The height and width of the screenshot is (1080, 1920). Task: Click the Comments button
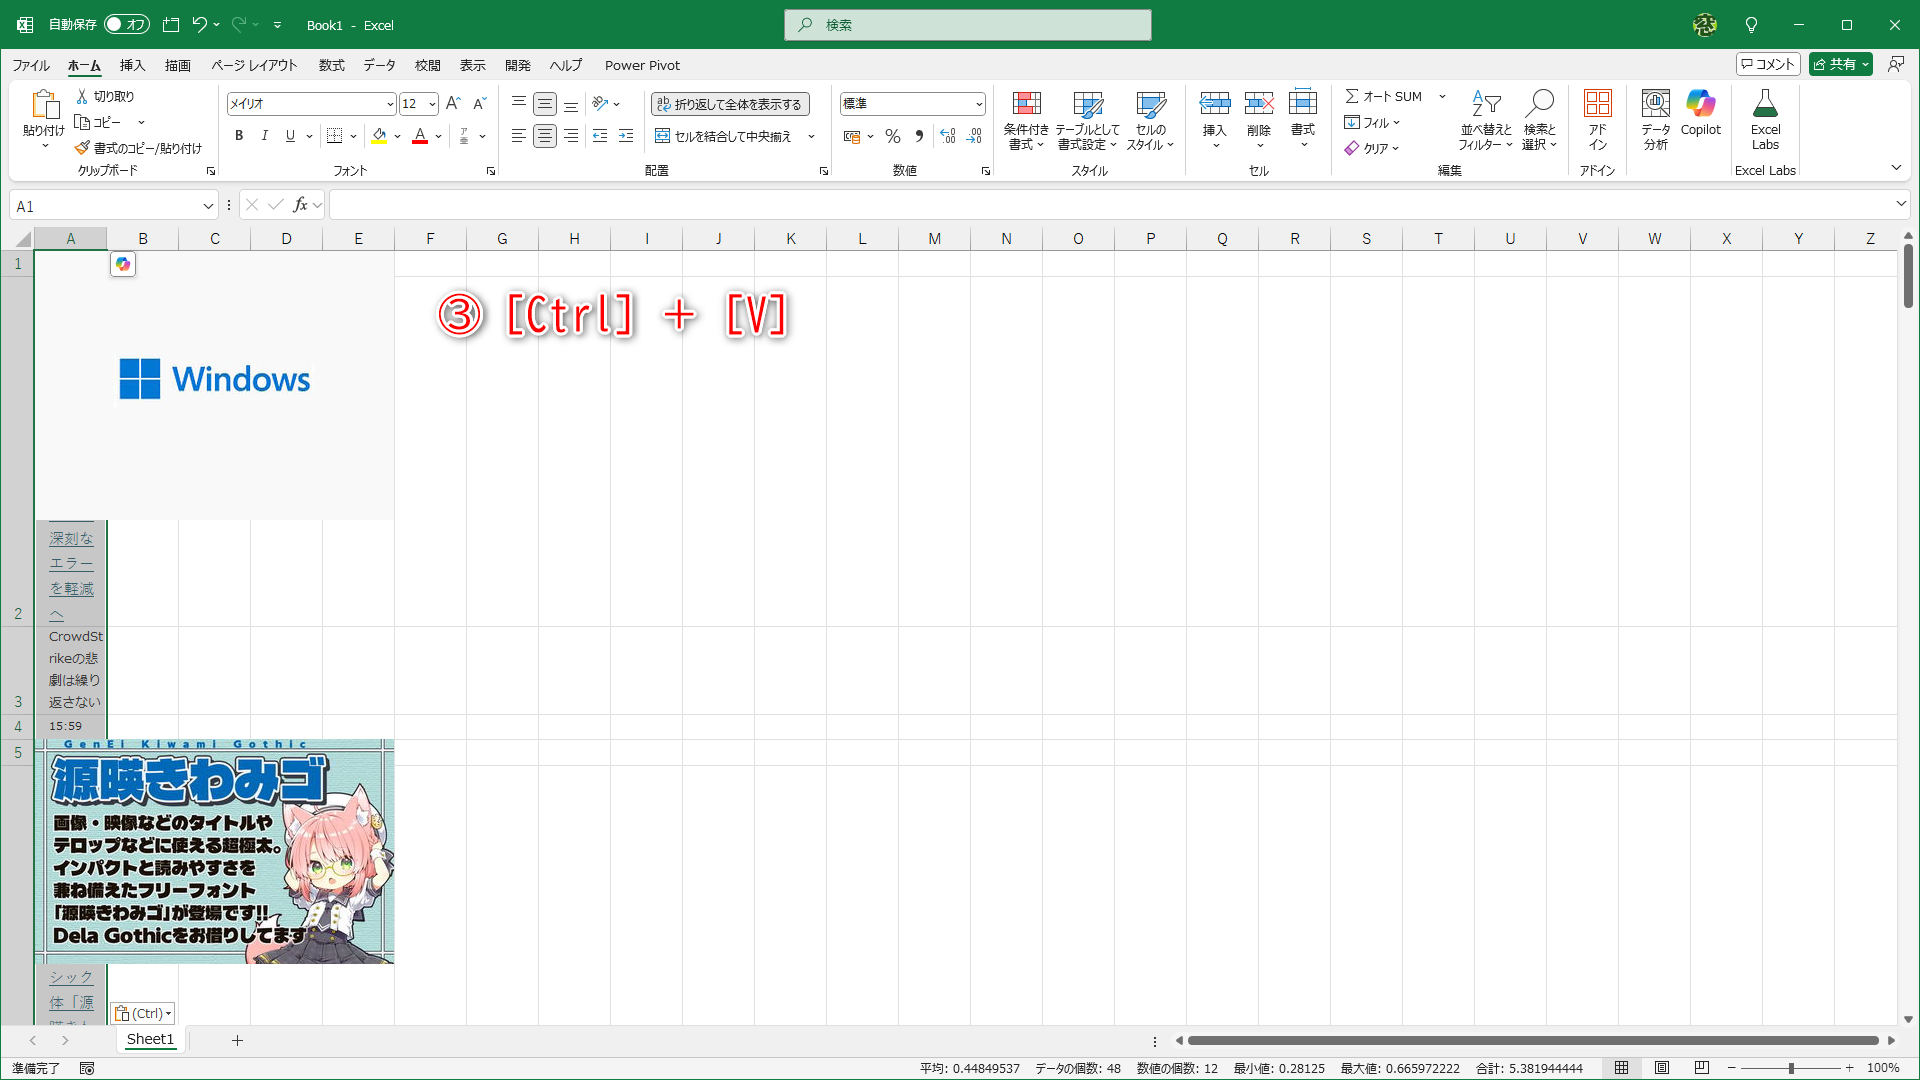pos(1768,64)
